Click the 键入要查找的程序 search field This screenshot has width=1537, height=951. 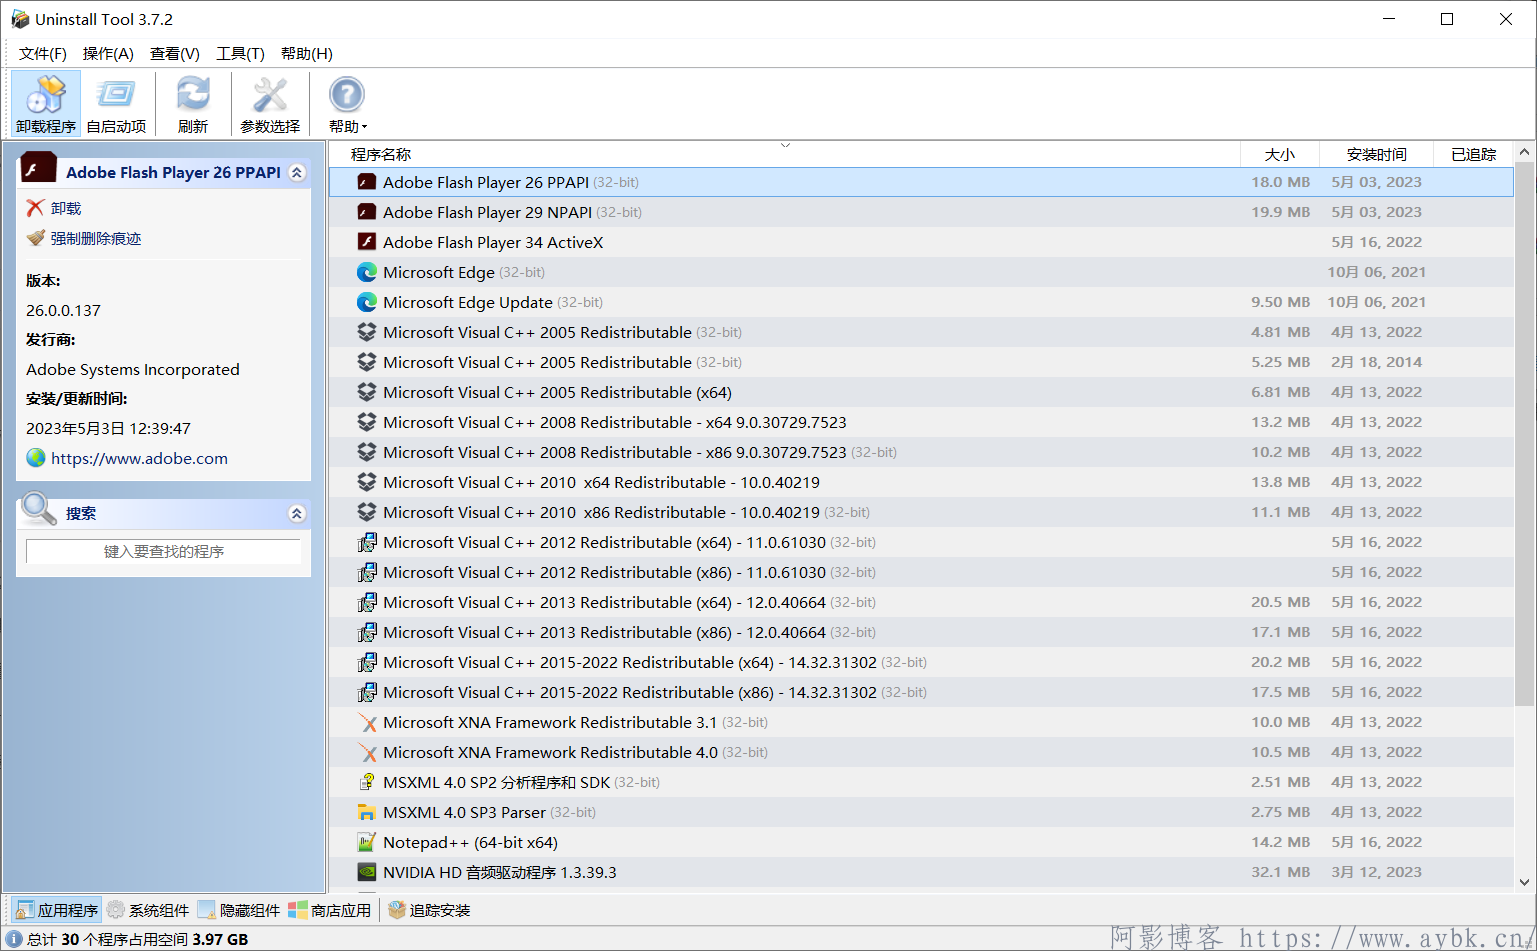[163, 551]
